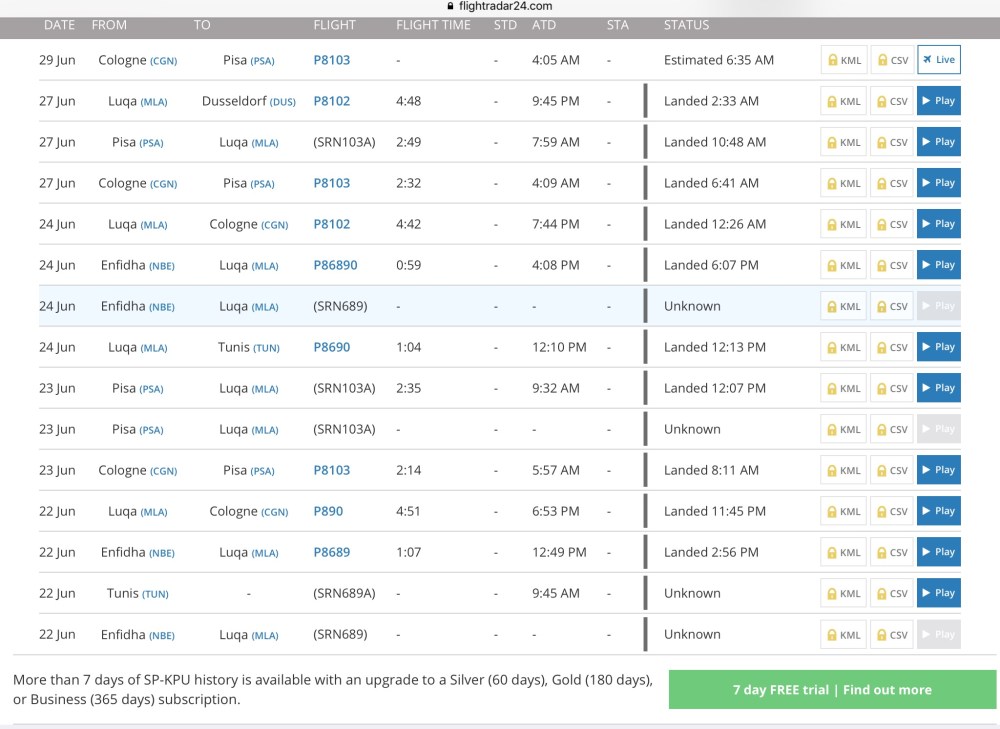Viewport: 1000px width, 729px height.
Task: Click Dusseldorf (DUS) destination airport
Action: click(248, 101)
